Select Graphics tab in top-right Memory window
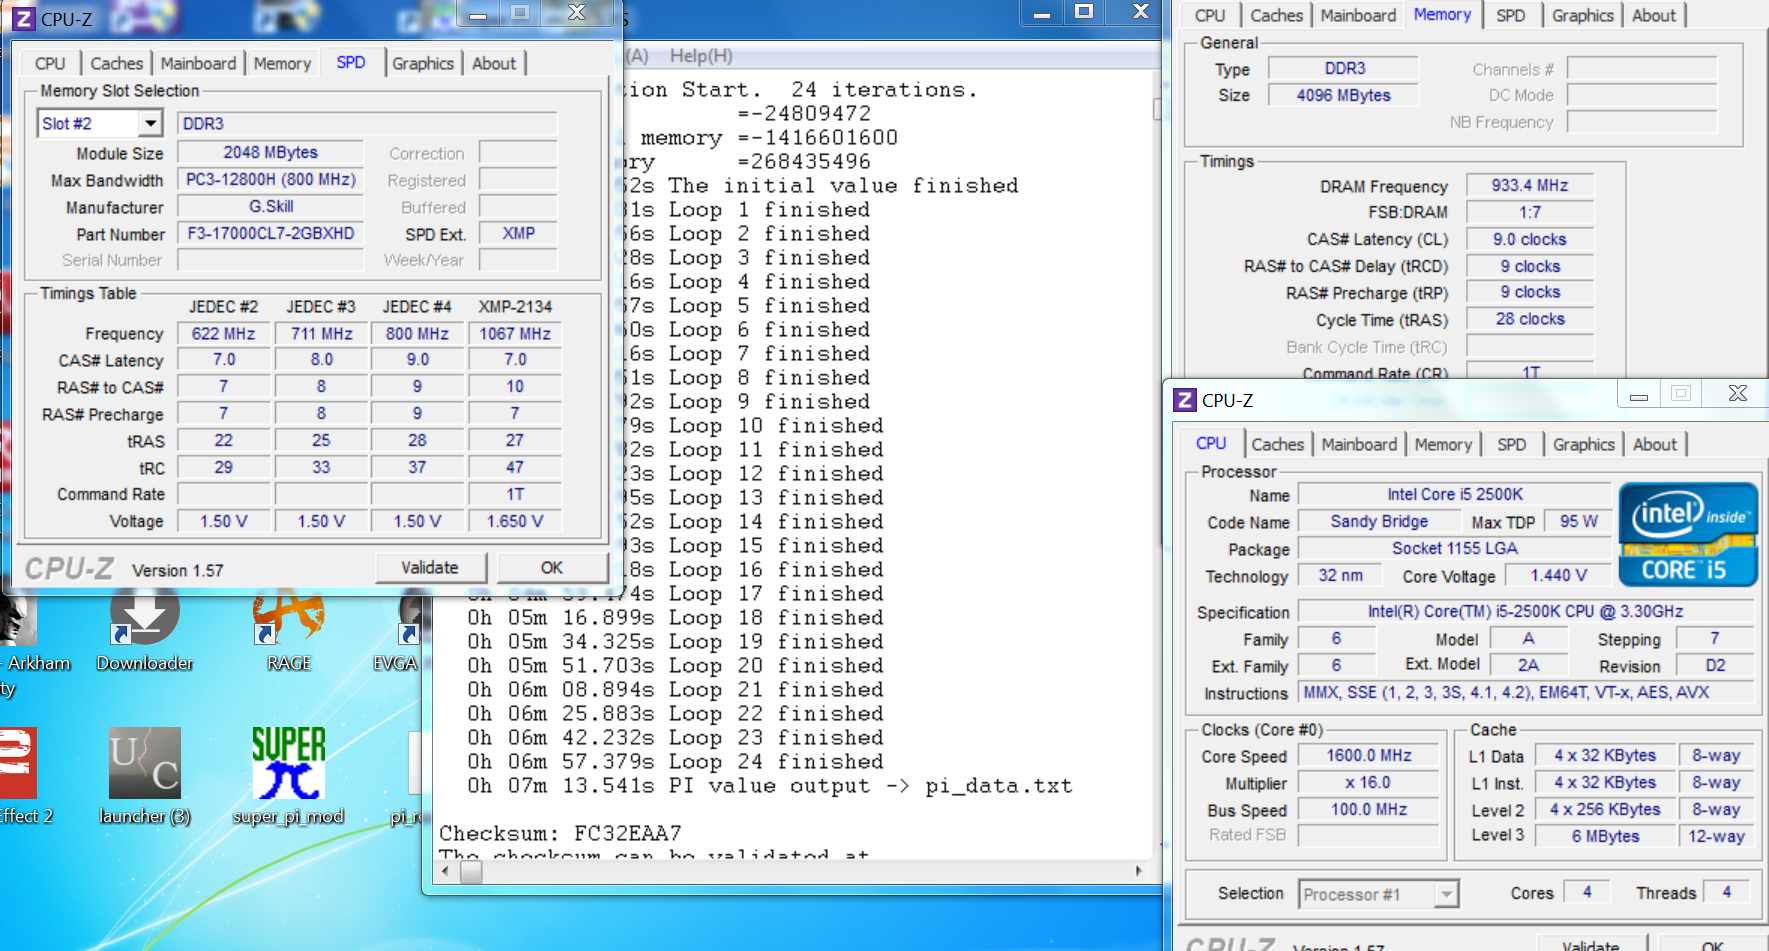 (1582, 15)
